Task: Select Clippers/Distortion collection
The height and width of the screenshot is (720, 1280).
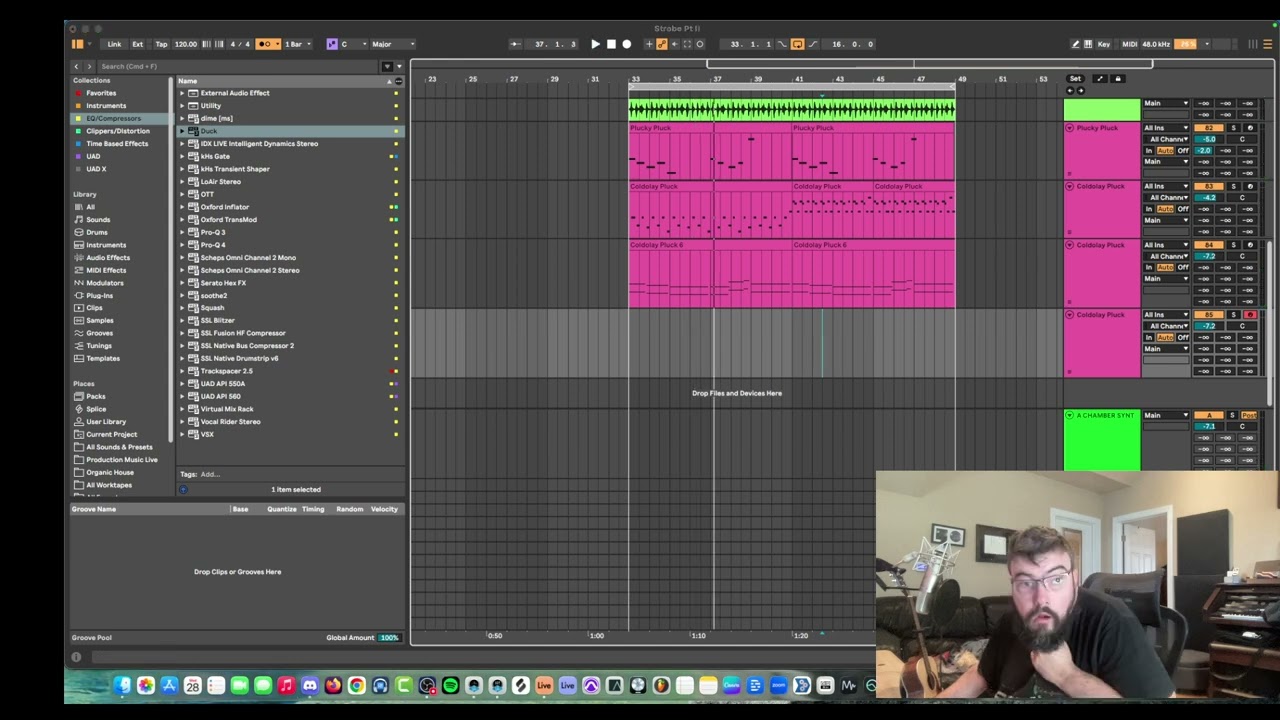Action: tap(118, 131)
